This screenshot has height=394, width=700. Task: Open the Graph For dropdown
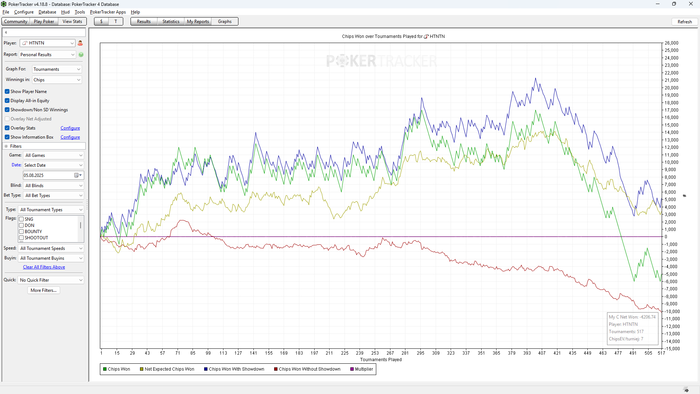point(57,69)
